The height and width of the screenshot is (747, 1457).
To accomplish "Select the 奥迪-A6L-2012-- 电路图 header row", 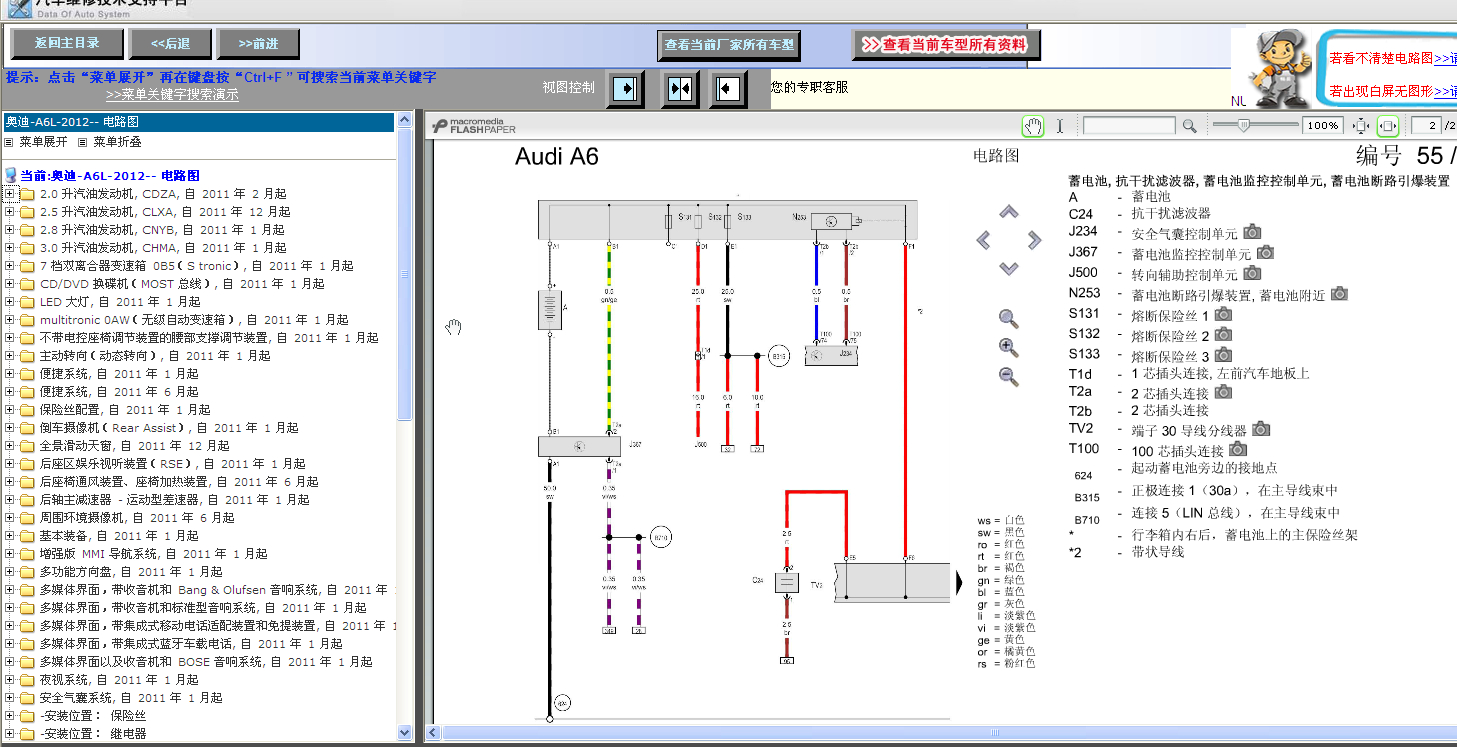I will 198,122.
